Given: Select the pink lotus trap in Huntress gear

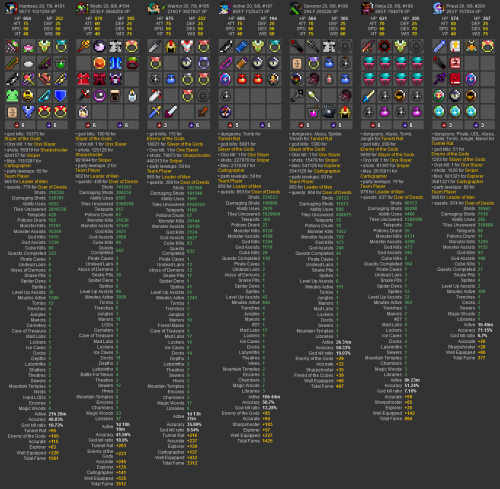Looking at the screenshot, I should [x=28, y=47].
